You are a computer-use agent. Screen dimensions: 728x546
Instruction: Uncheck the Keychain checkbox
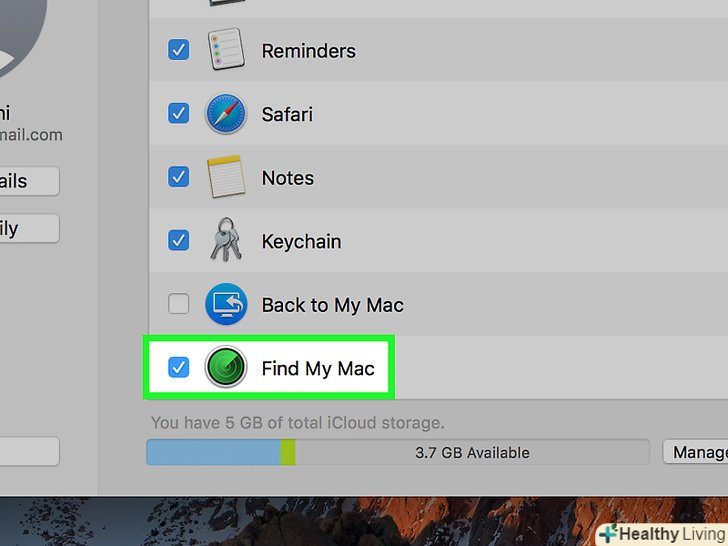(178, 241)
